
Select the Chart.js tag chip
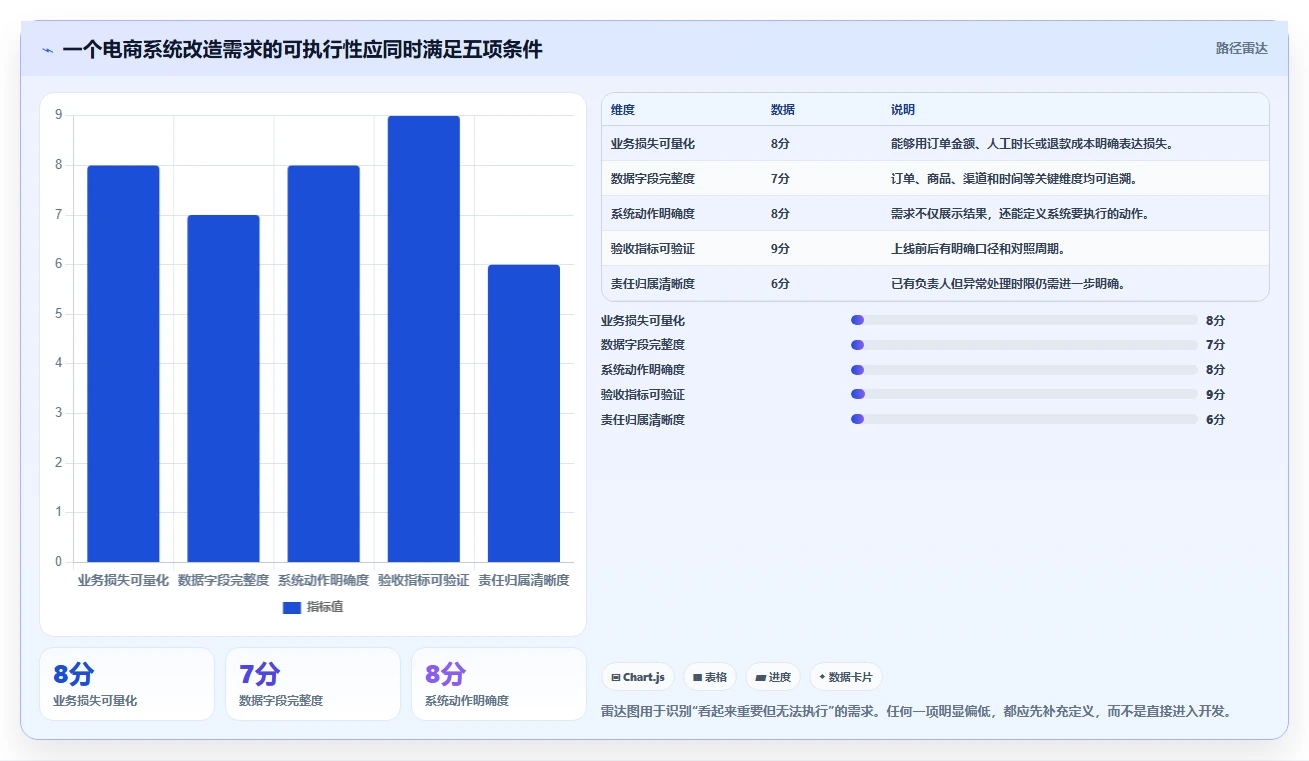[638, 677]
